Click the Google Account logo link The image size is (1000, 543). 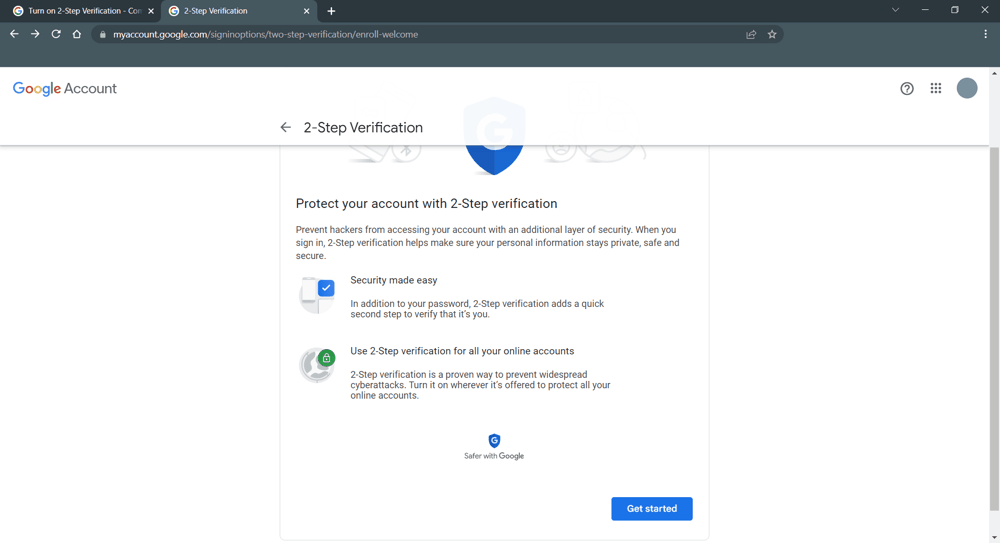point(65,89)
